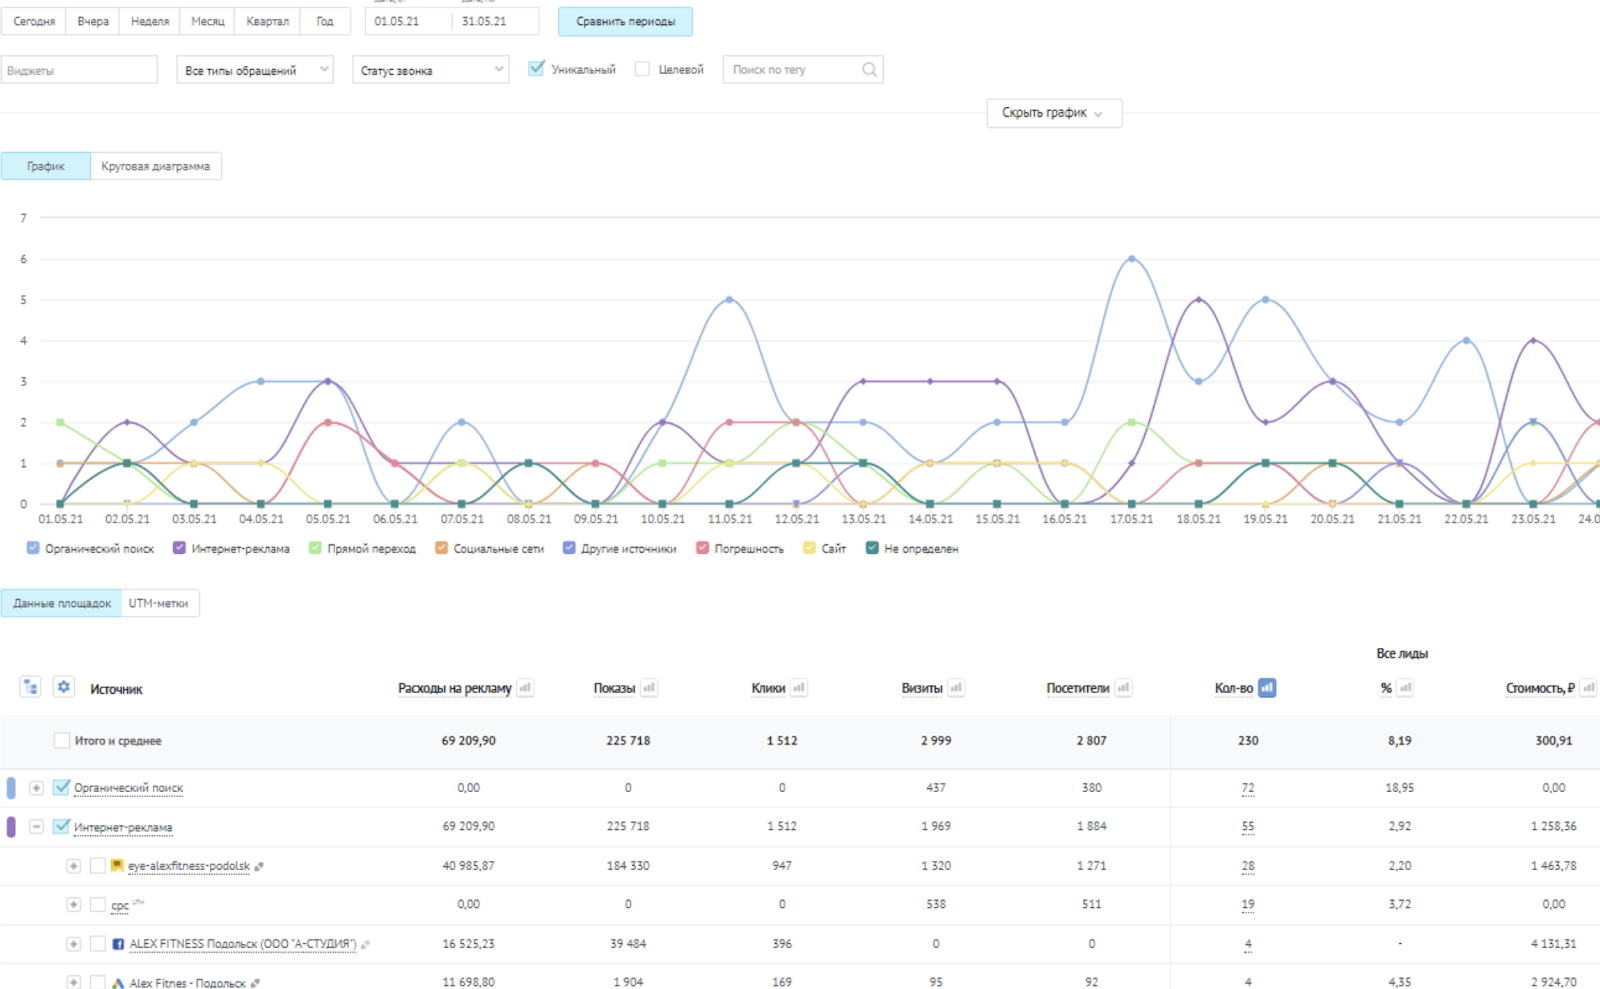Chart 'Показы' column via bar icon

(x=649, y=688)
